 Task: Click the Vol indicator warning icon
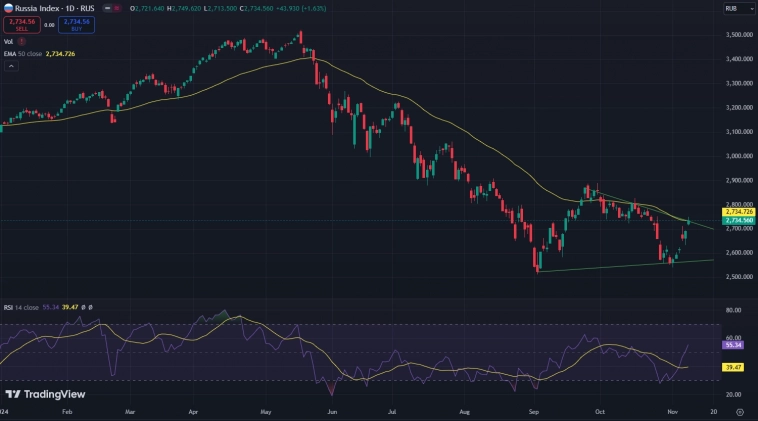coord(22,42)
